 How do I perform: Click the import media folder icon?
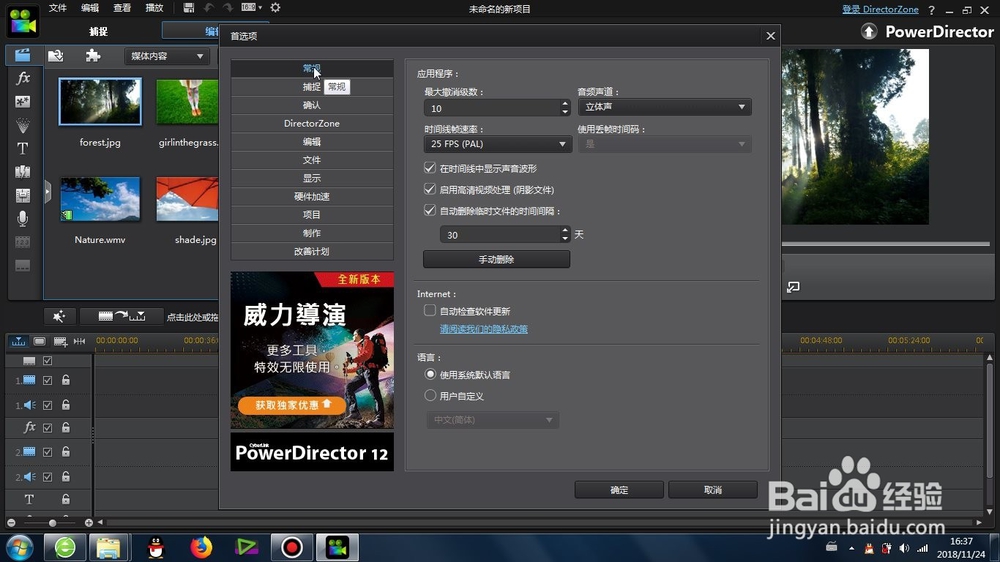tap(56, 55)
